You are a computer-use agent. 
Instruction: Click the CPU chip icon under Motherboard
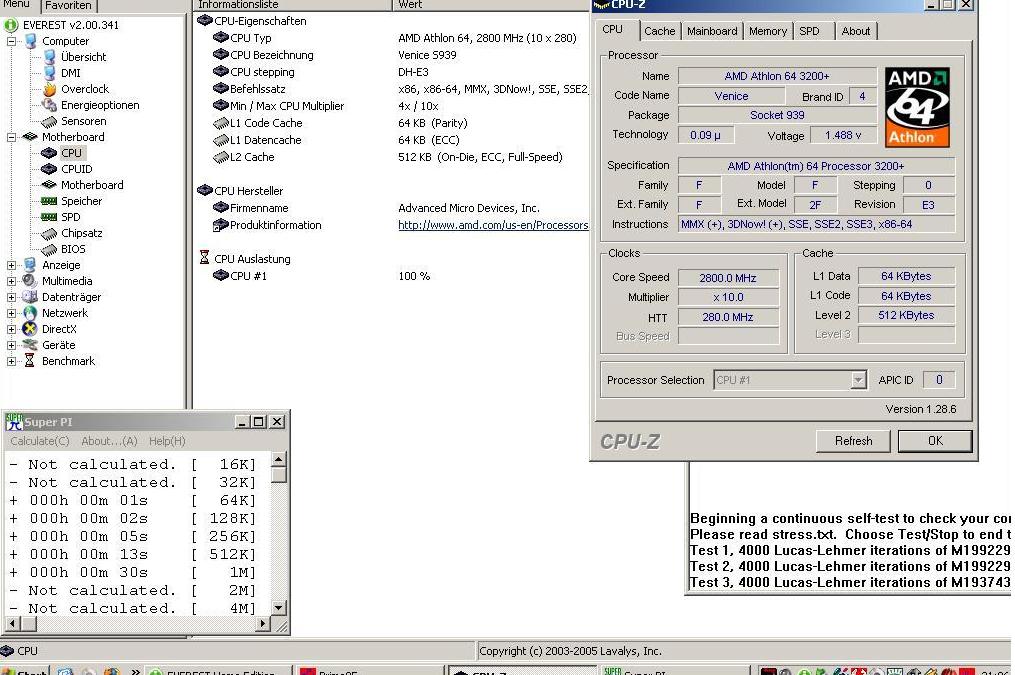tap(49, 153)
